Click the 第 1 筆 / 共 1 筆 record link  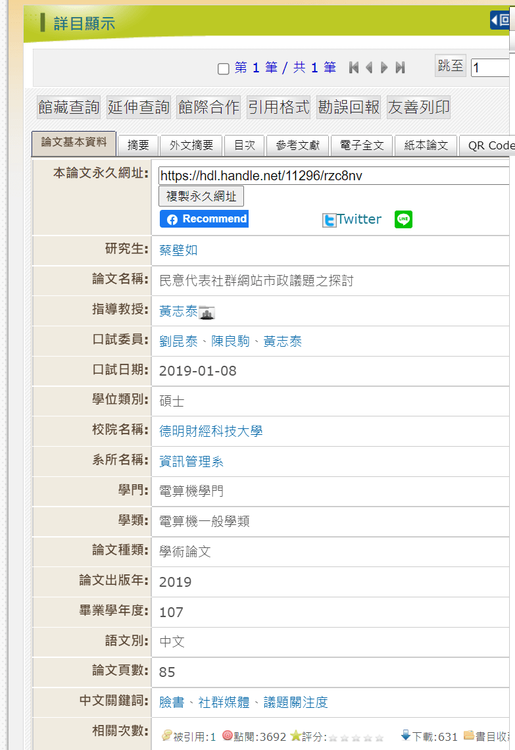(x=285, y=67)
